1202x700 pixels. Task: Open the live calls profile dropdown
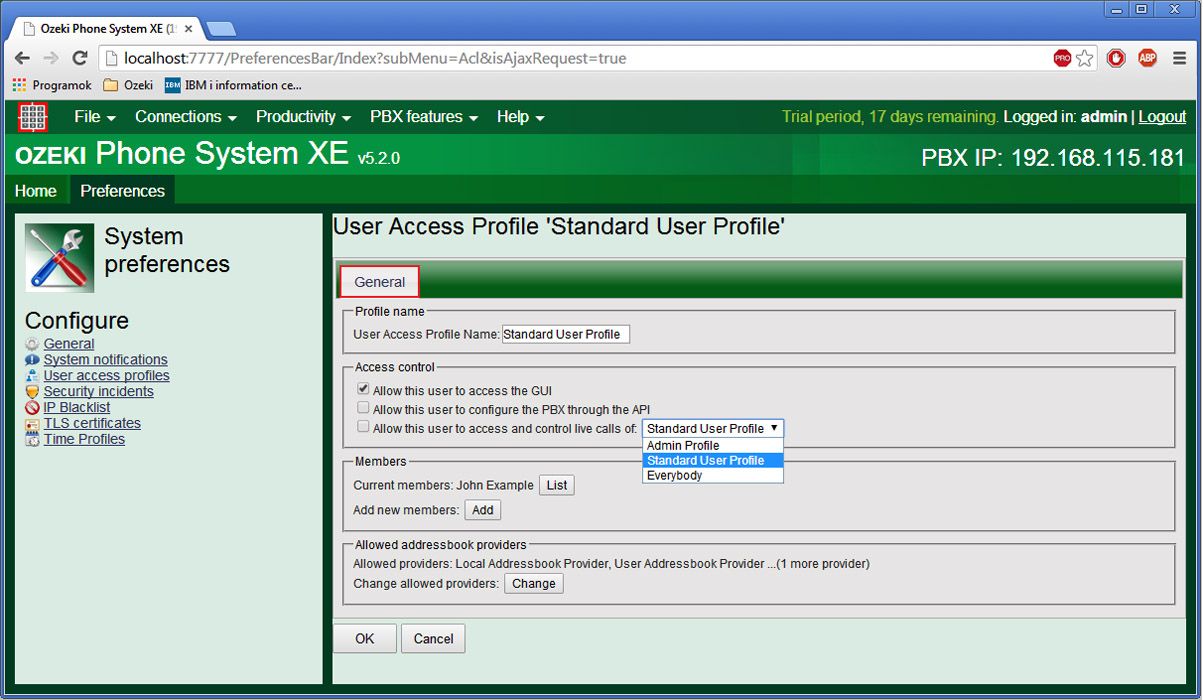coord(713,428)
